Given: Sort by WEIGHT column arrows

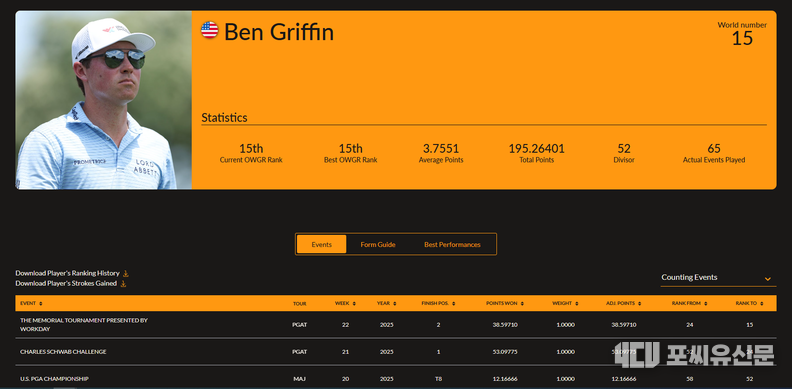Looking at the screenshot, I should coord(576,304).
